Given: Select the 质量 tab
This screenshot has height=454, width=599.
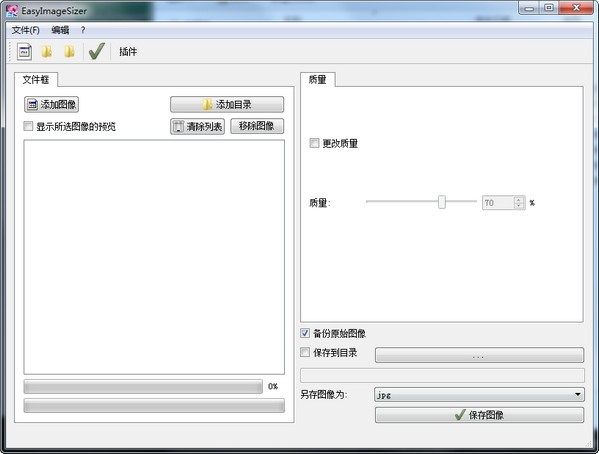Looking at the screenshot, I should pyautogui.click(x=317, y=79).
